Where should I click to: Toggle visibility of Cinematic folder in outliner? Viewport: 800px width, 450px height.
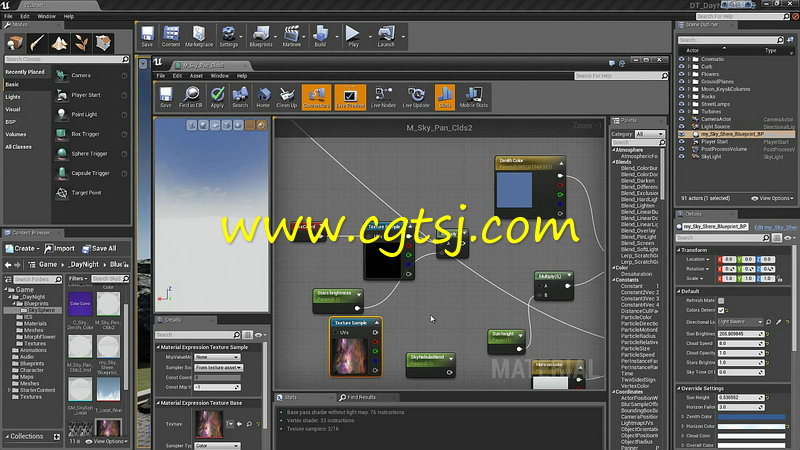pos(682,59)
